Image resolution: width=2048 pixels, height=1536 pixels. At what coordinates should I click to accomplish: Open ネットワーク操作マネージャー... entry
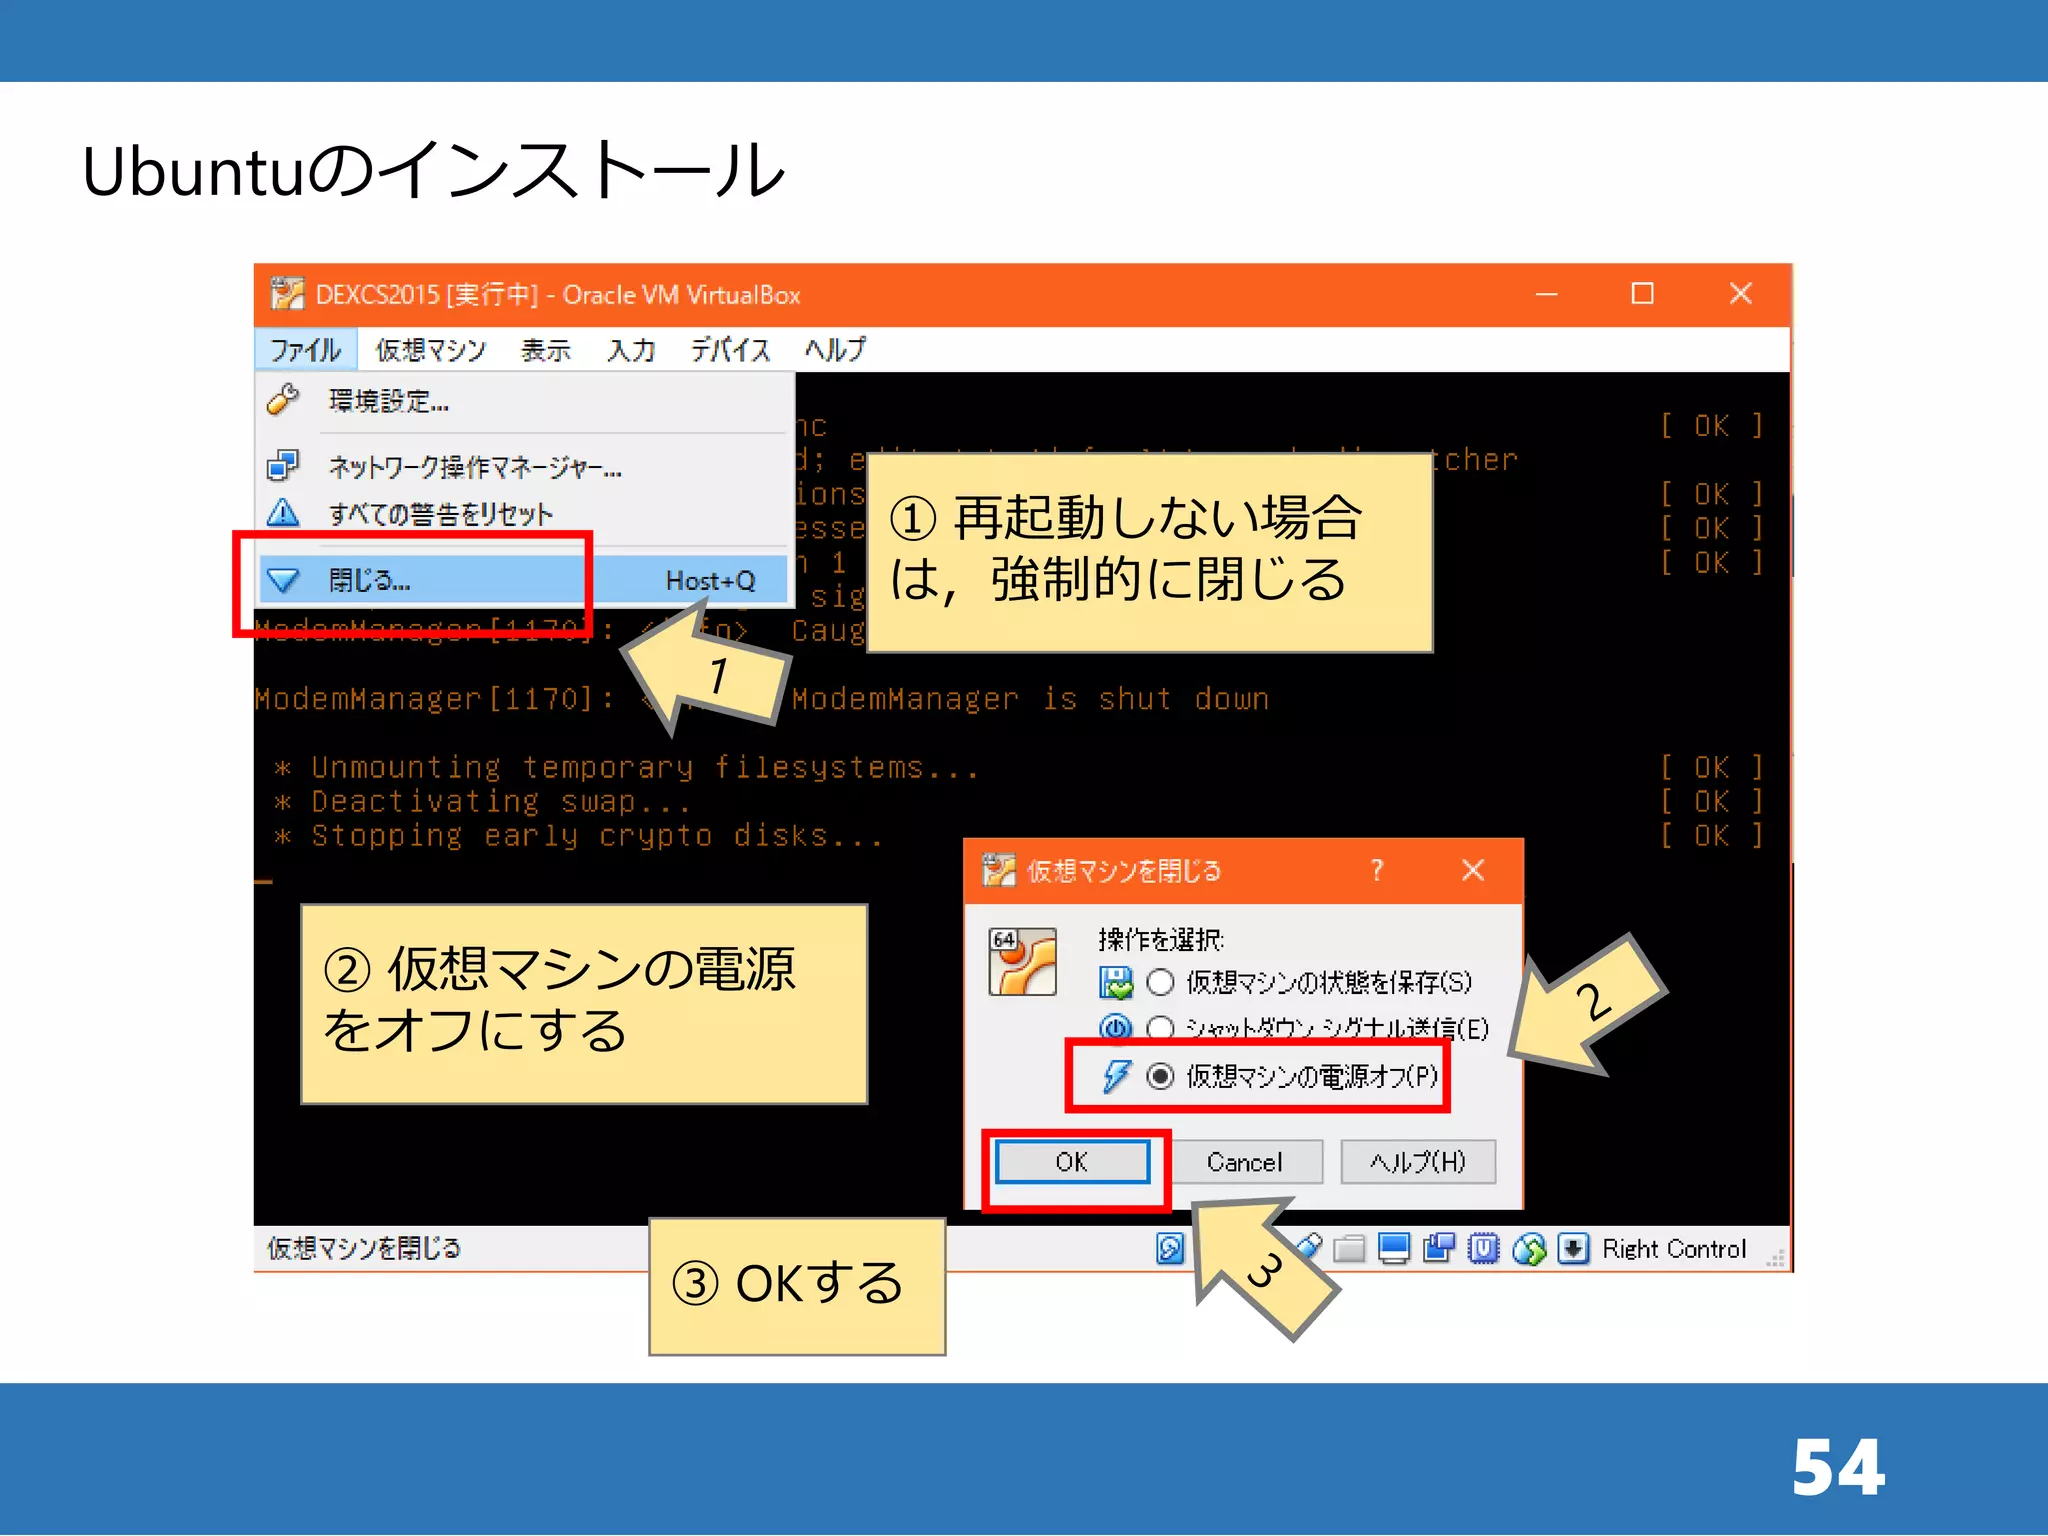coord(525,466)
